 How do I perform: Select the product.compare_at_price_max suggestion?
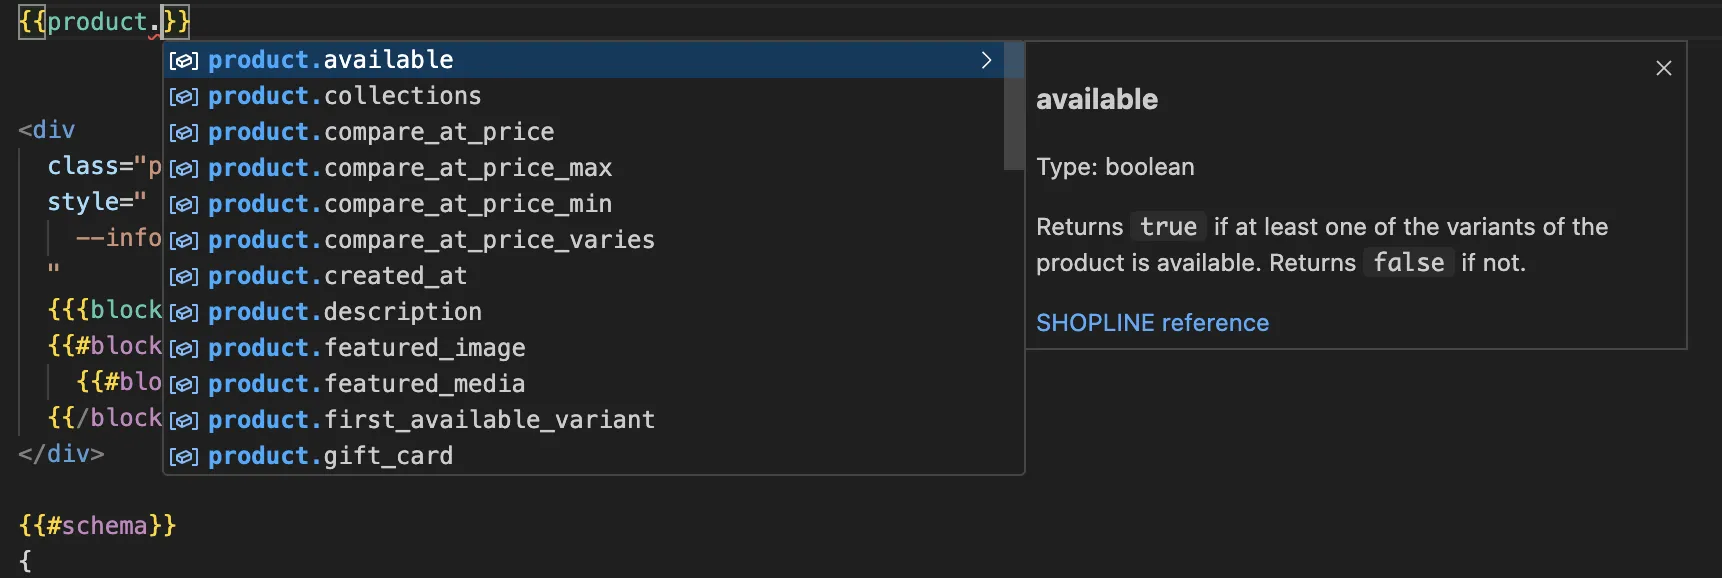click(x=410, y=168)
